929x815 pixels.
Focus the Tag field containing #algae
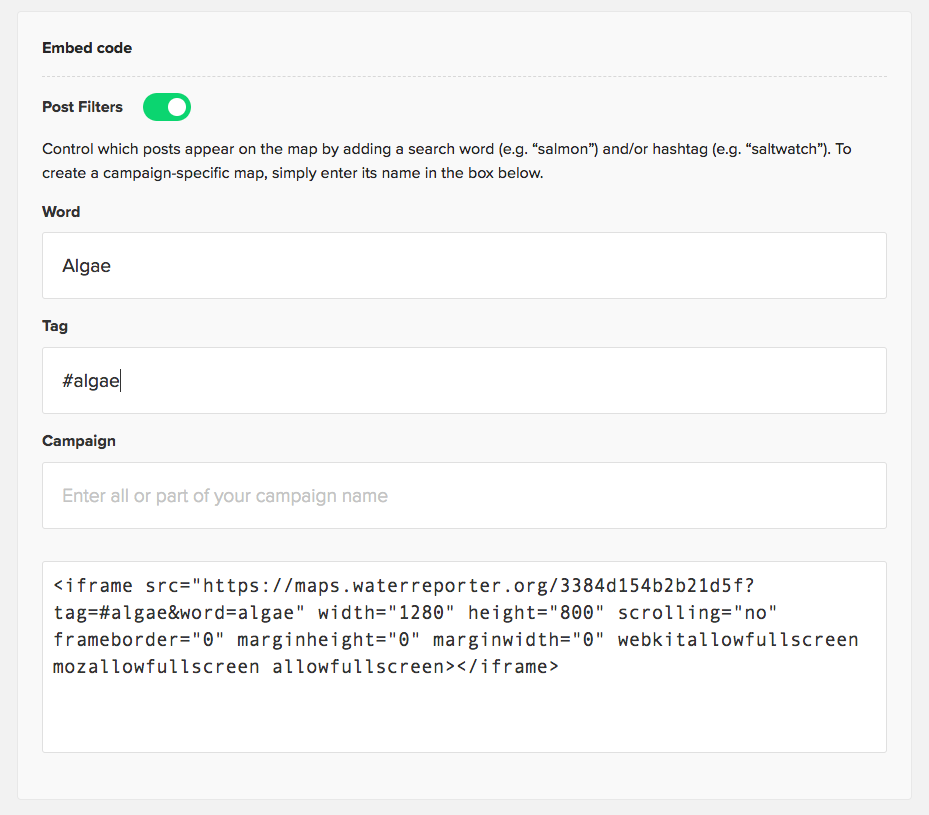click(x=464, y=381)
